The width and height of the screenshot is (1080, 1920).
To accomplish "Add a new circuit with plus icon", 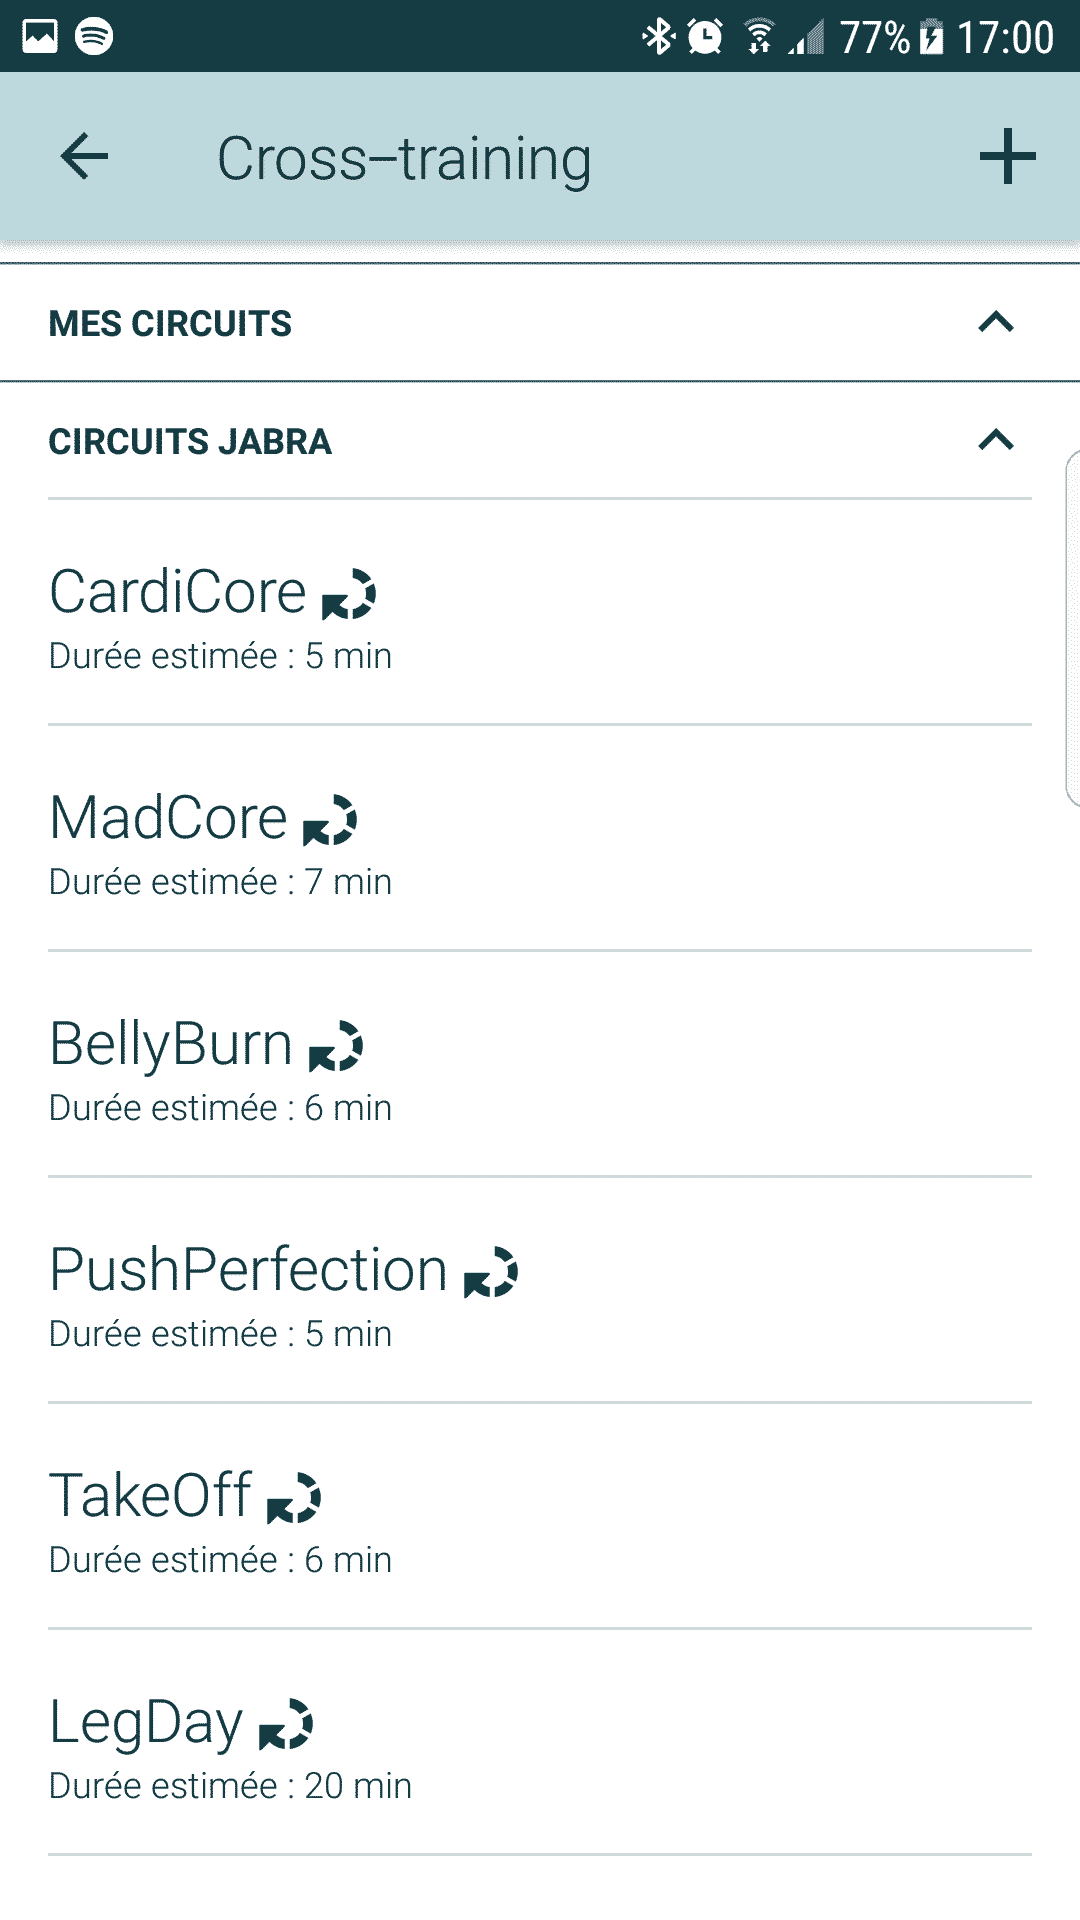I will [x=1007, y=157].
